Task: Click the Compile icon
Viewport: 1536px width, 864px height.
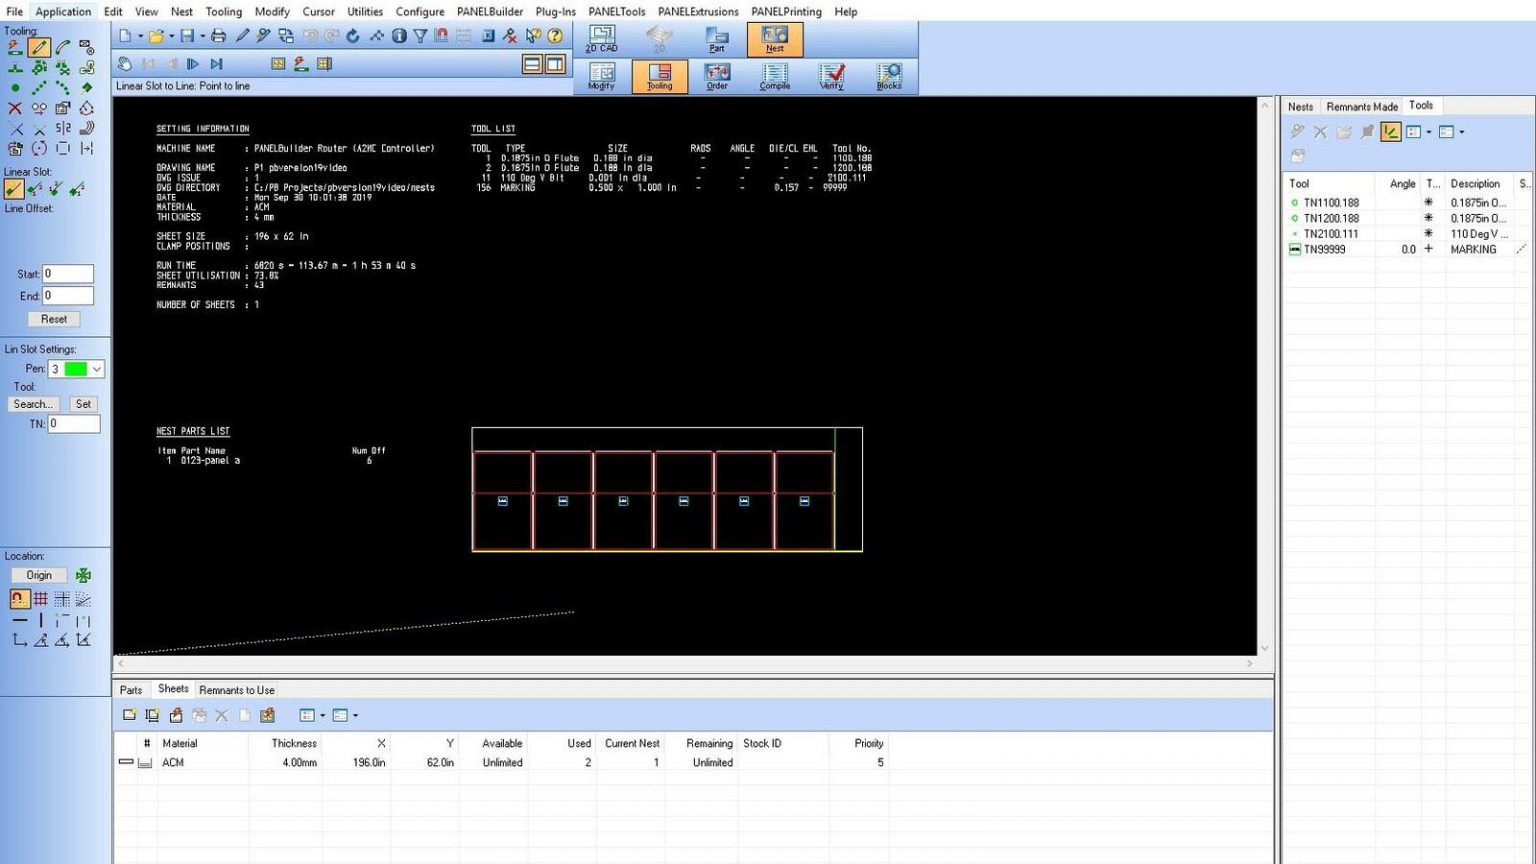Action: (775, 76)
